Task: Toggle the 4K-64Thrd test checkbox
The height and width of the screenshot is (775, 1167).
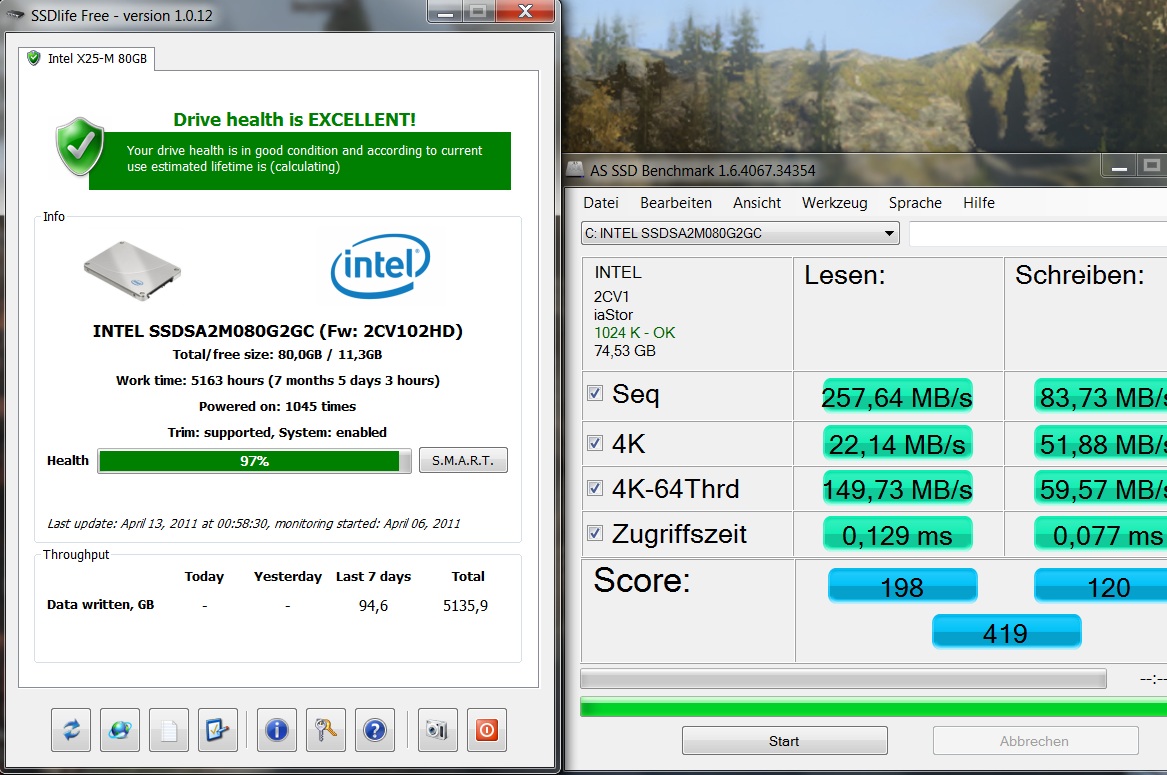Action: (595, 488)
